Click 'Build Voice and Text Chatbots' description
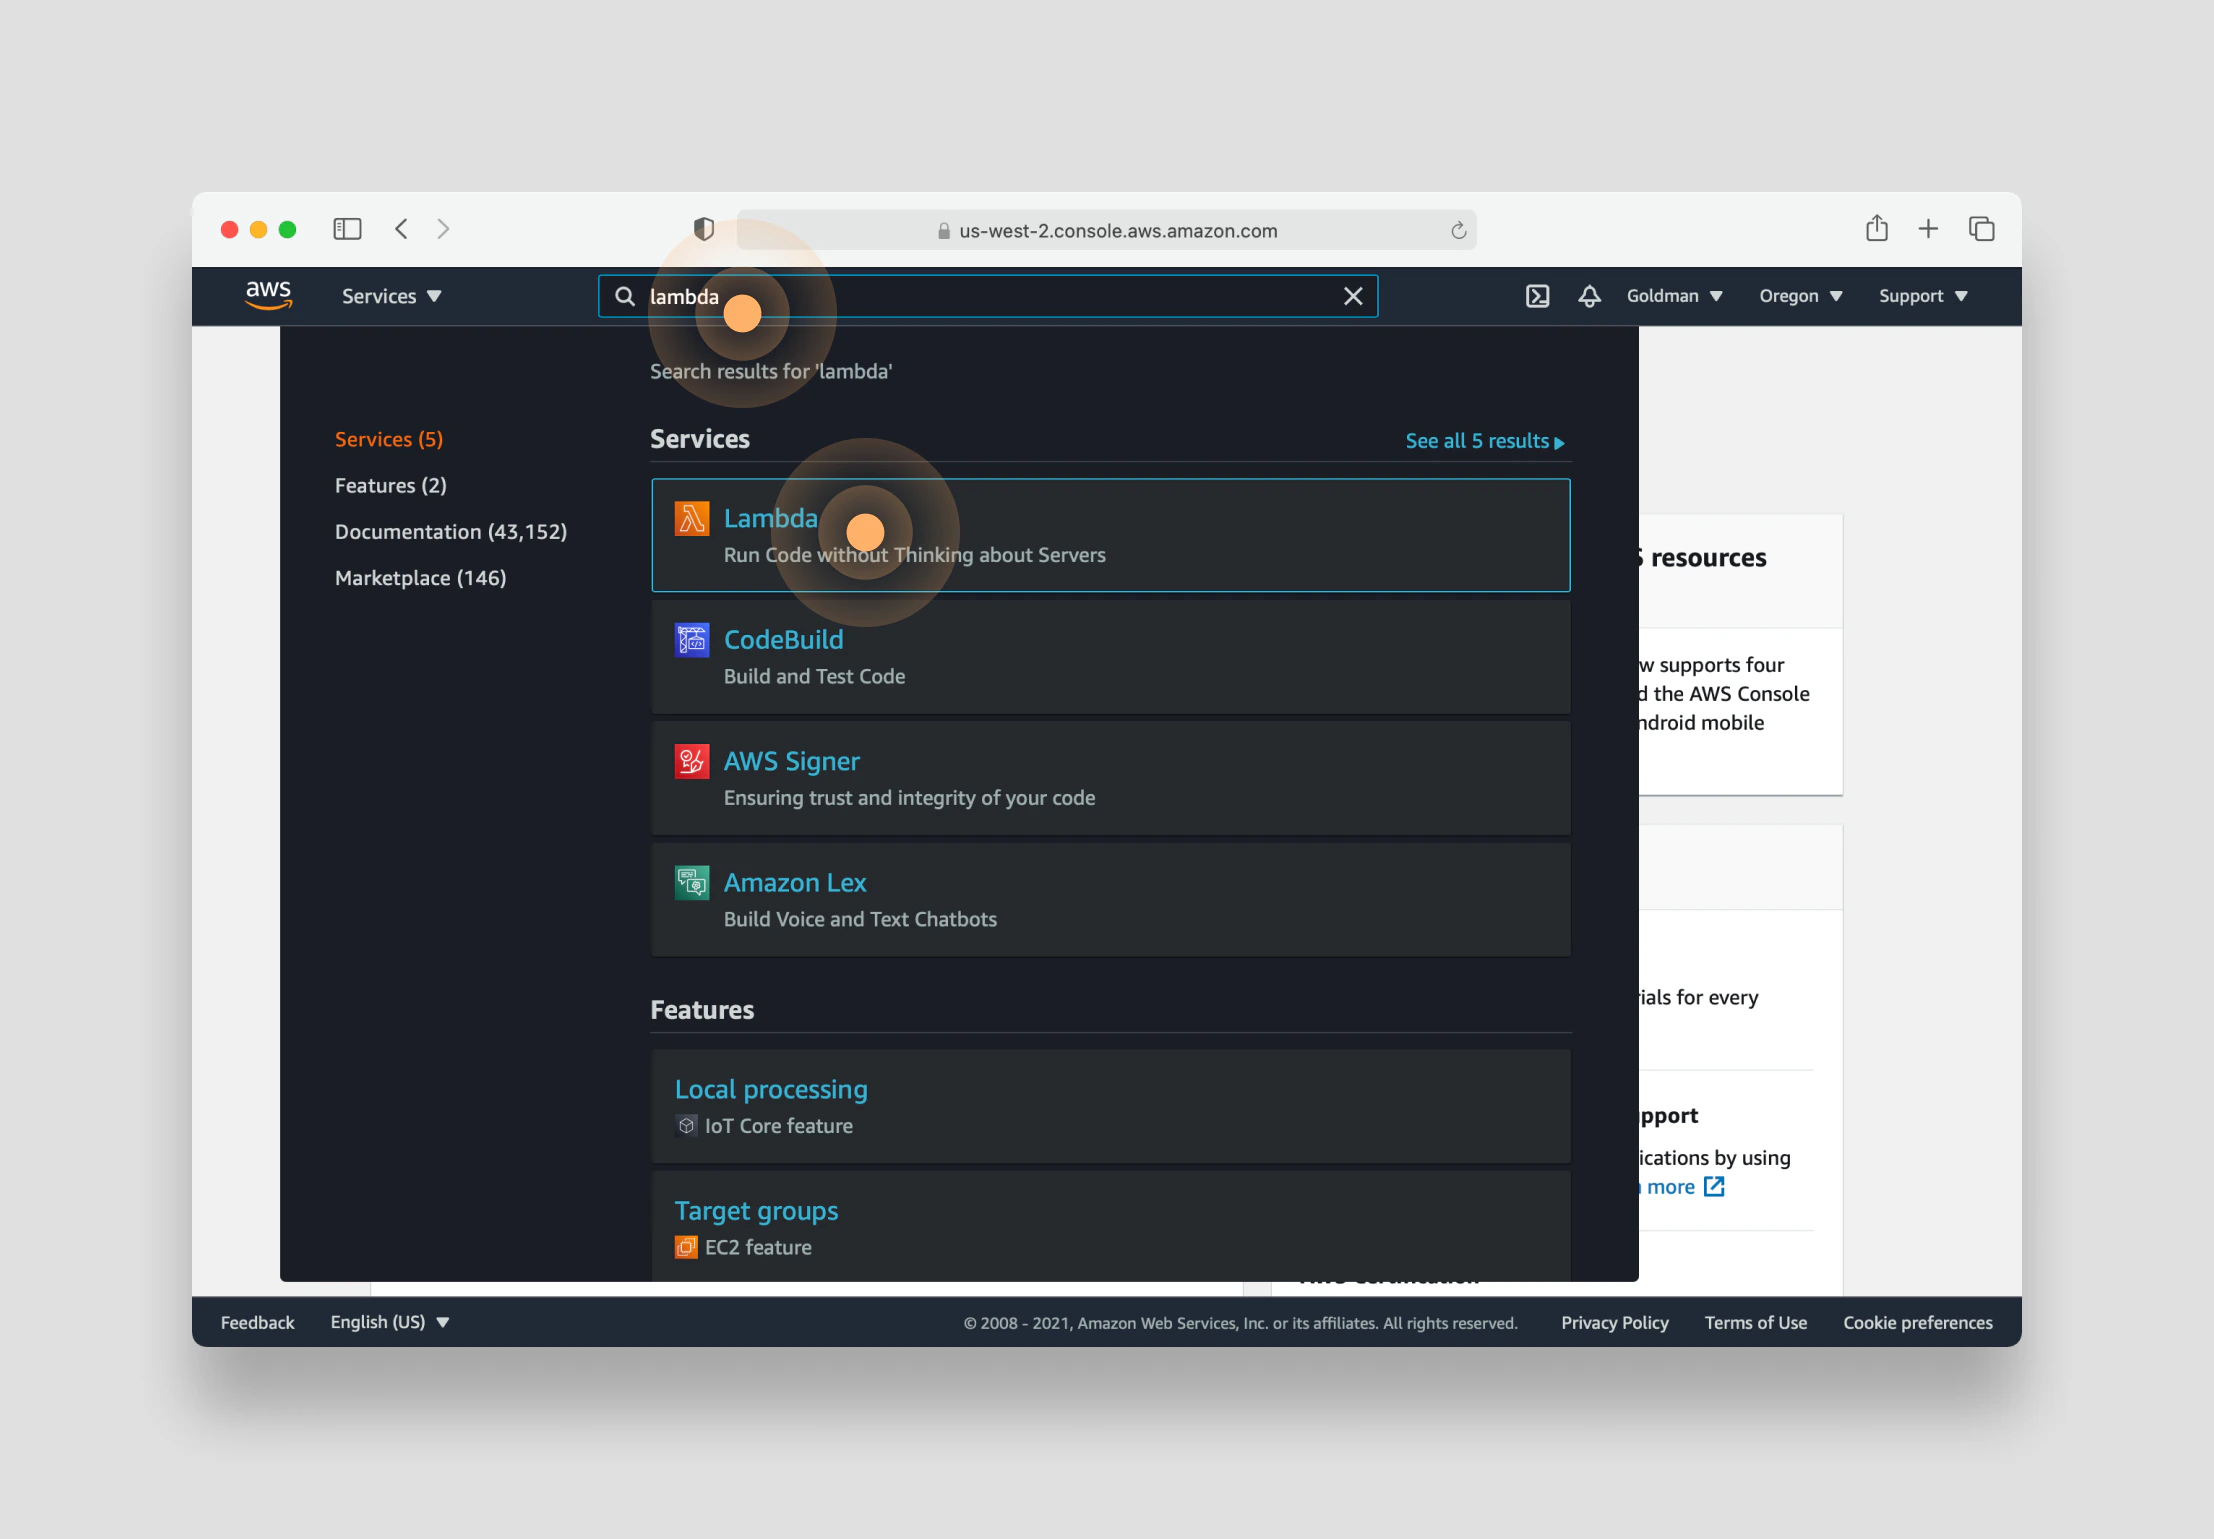This screenshot has width=2214, height=1539. (x=860, y=919)
